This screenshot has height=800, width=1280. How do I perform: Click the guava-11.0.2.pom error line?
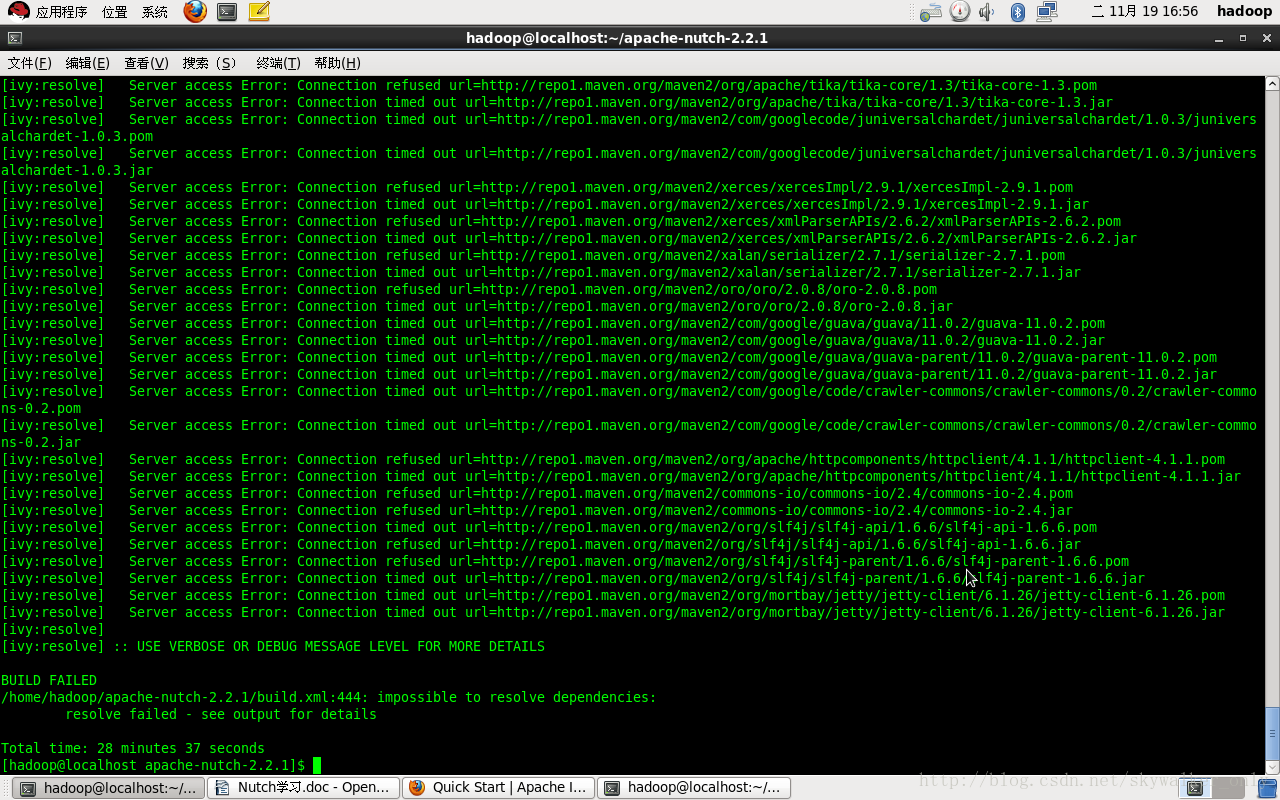click(x=553, y=324)
